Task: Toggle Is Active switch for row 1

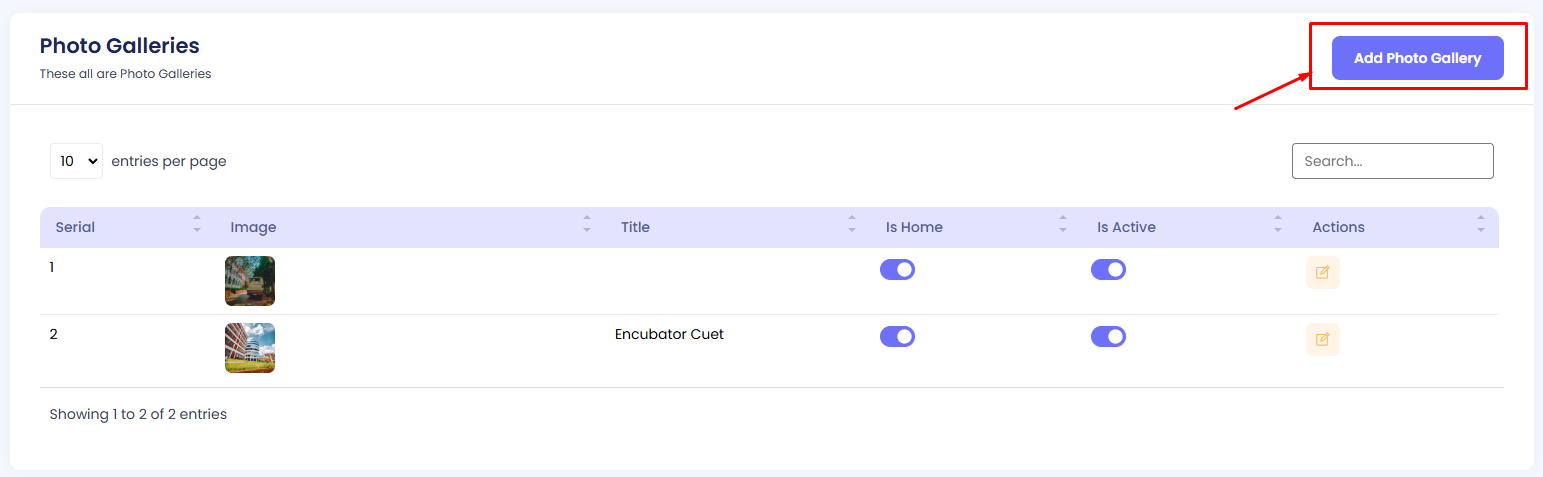Action: [1108, 270]
